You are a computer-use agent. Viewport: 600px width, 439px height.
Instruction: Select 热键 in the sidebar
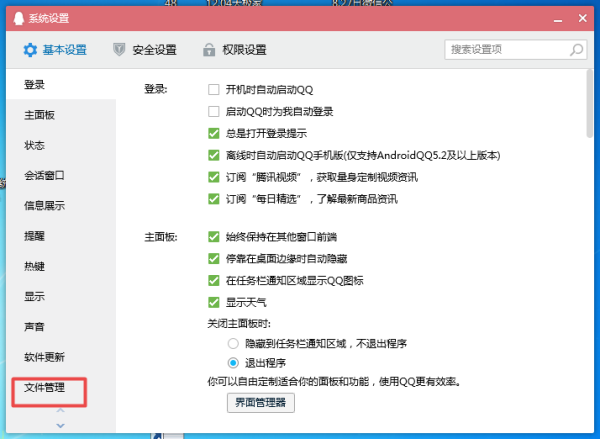(x=61, y=266)
